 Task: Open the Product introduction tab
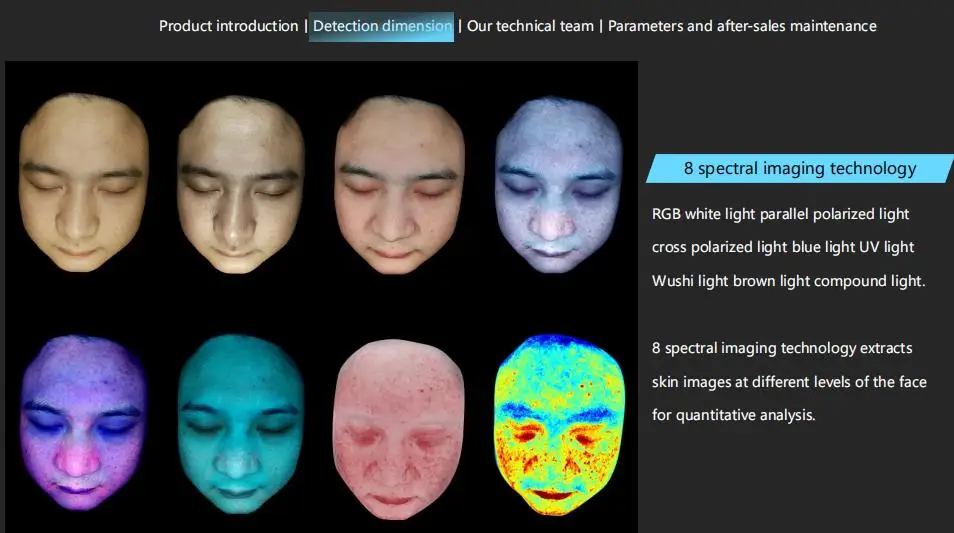[228, 26]
